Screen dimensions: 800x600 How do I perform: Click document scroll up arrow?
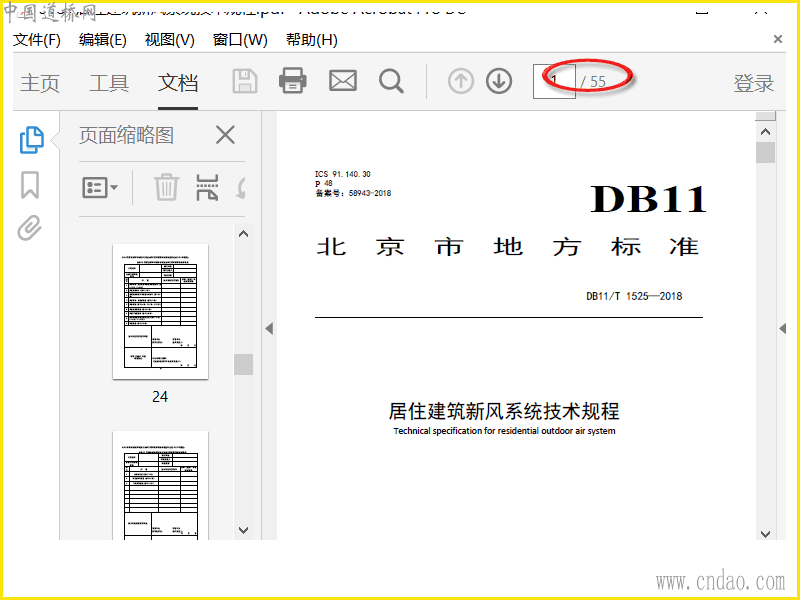(765, 132)
